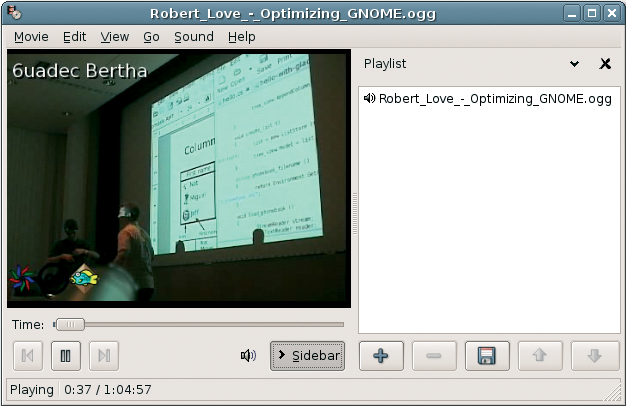Maximize the Totem window
This screenshot has height=406, width=626.
[x=592, y=13]
